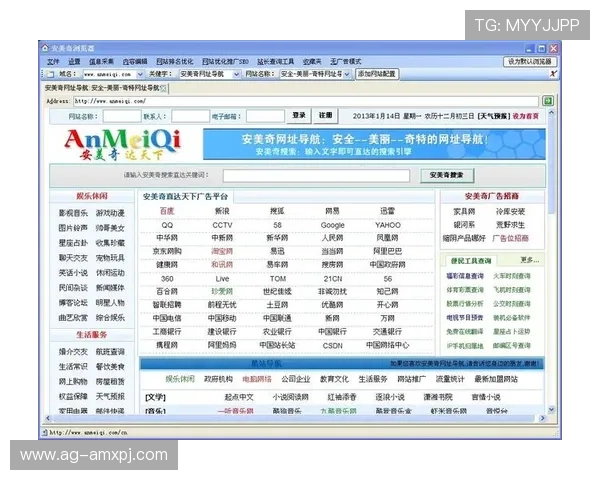This screenshot has height=480, width=600.
Task: Open the 航班查询 link
Action: [110, 351]
